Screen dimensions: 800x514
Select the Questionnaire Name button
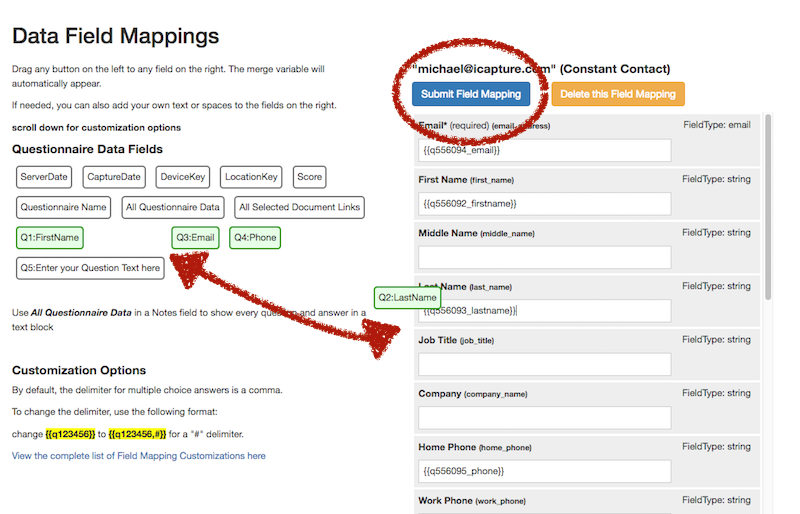[63, 207]
